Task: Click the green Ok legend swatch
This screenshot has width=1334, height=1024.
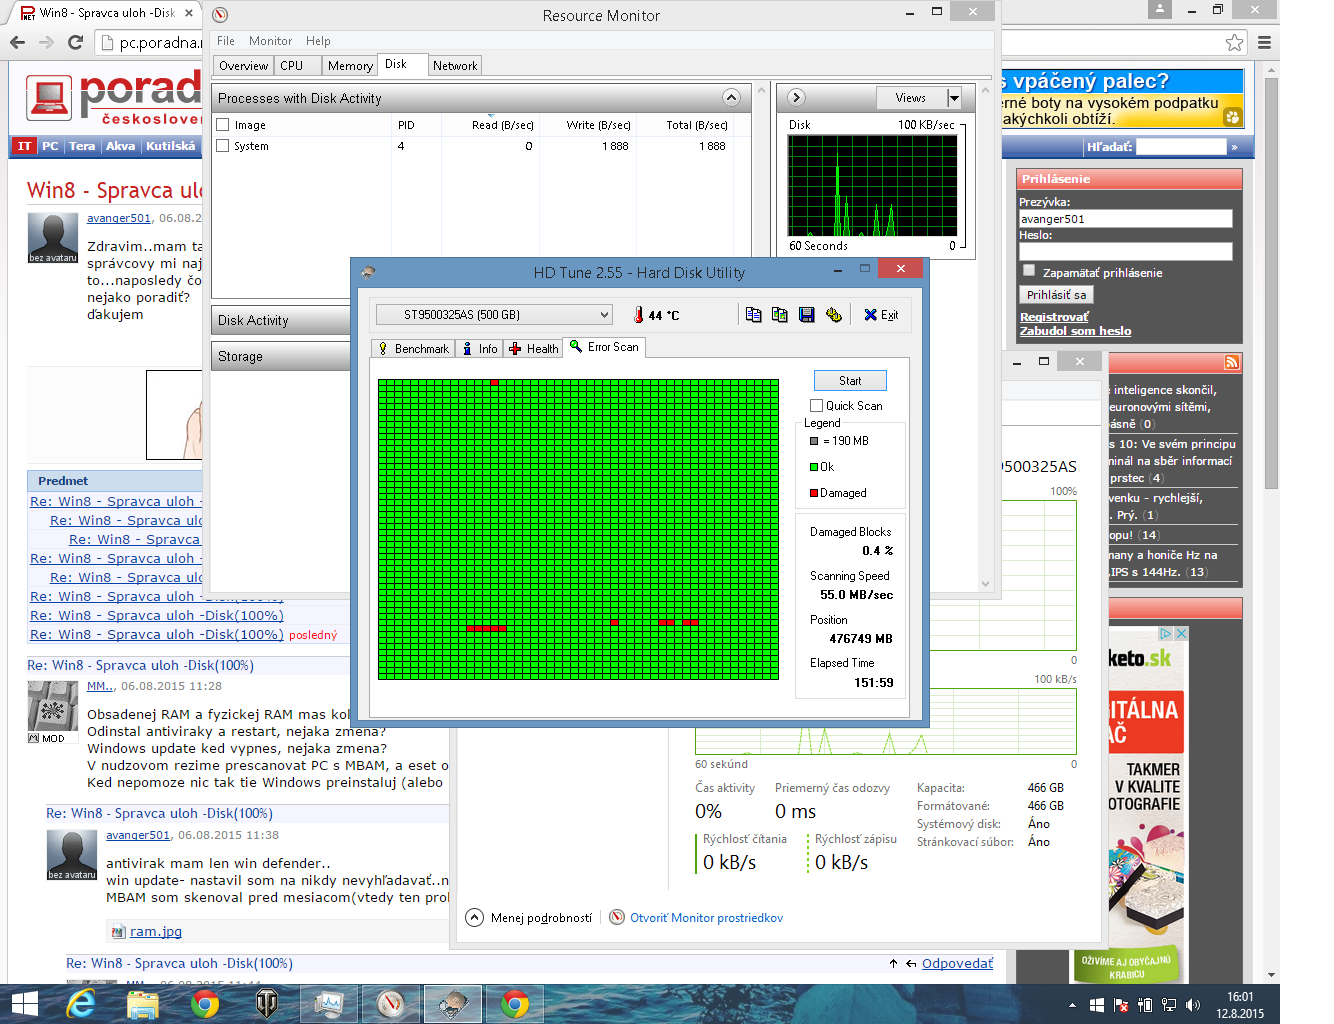Action: [814, 467]
